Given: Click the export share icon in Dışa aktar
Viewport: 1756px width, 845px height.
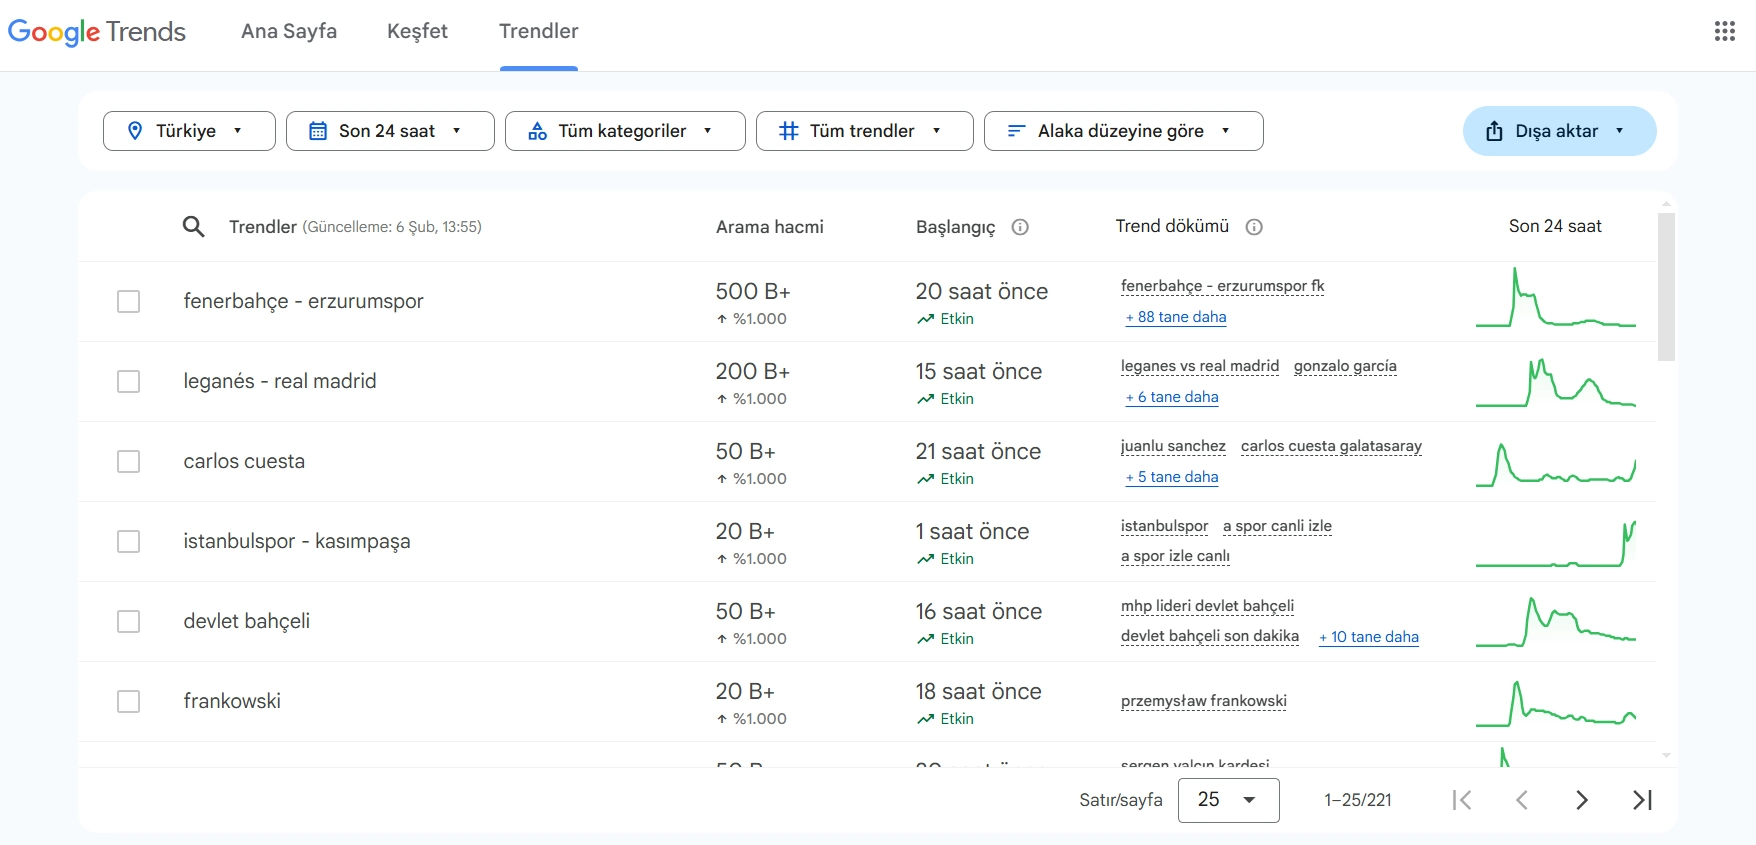Looking at the screenshot, I should point(1494,131).
